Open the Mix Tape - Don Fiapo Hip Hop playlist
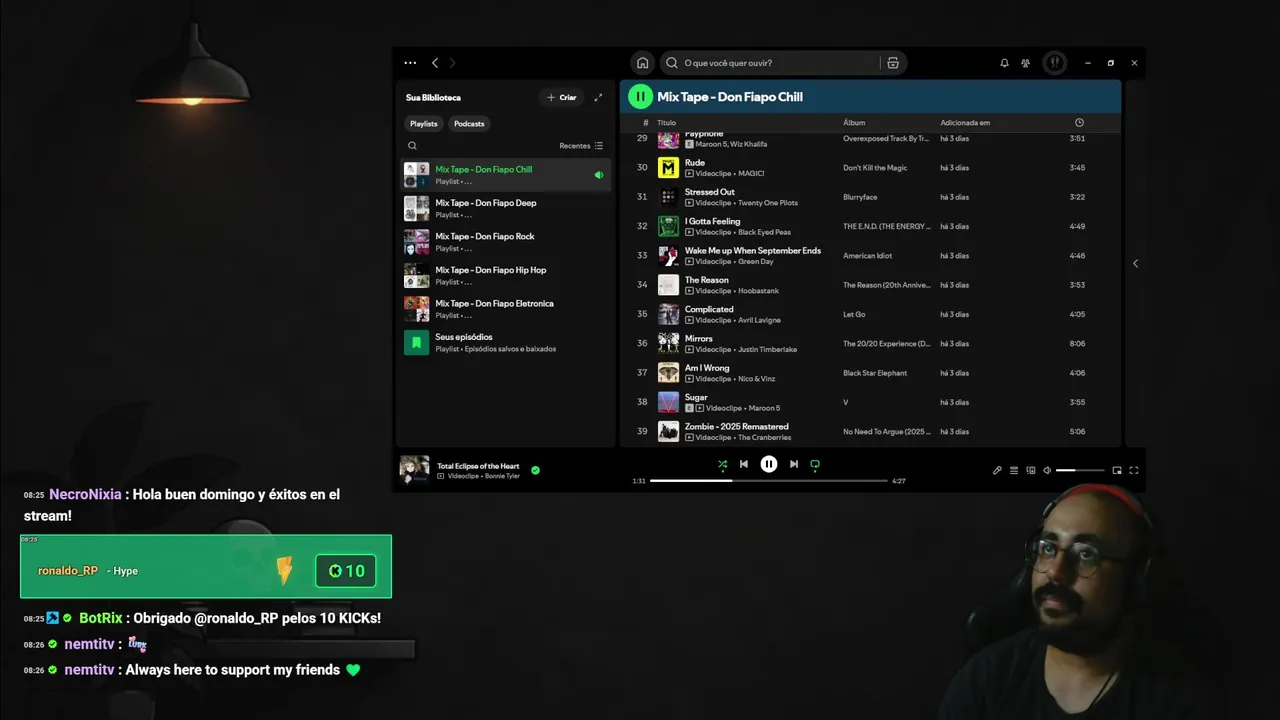1280x720 pixels. click(506, 275)
